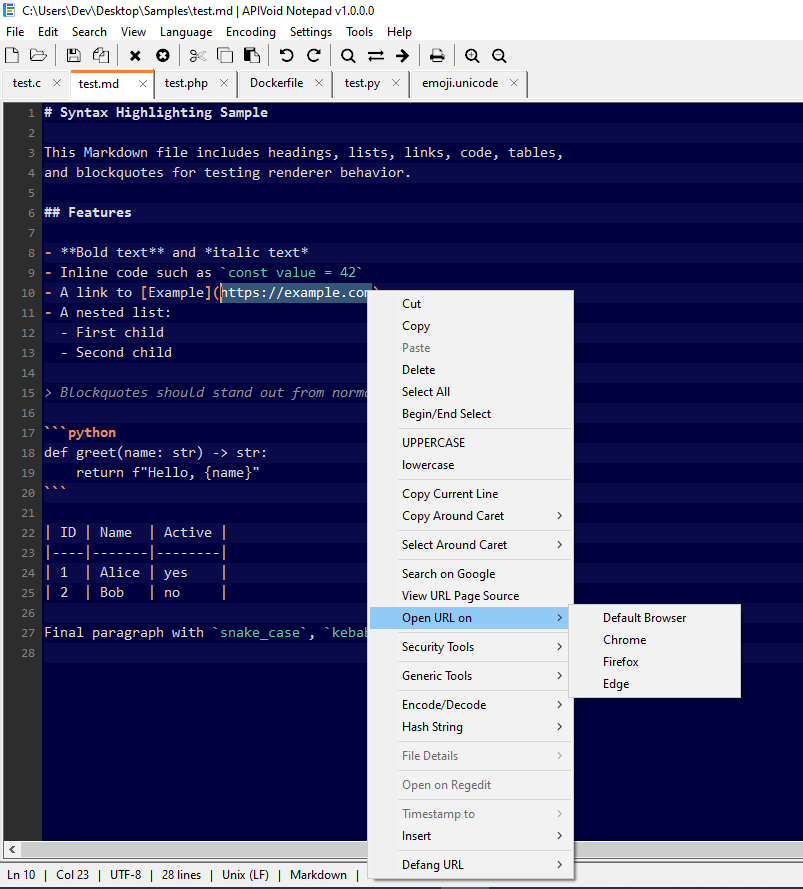The image size is (803, 889).
Task: Close the test.md tab
Action: click(143, 84)
